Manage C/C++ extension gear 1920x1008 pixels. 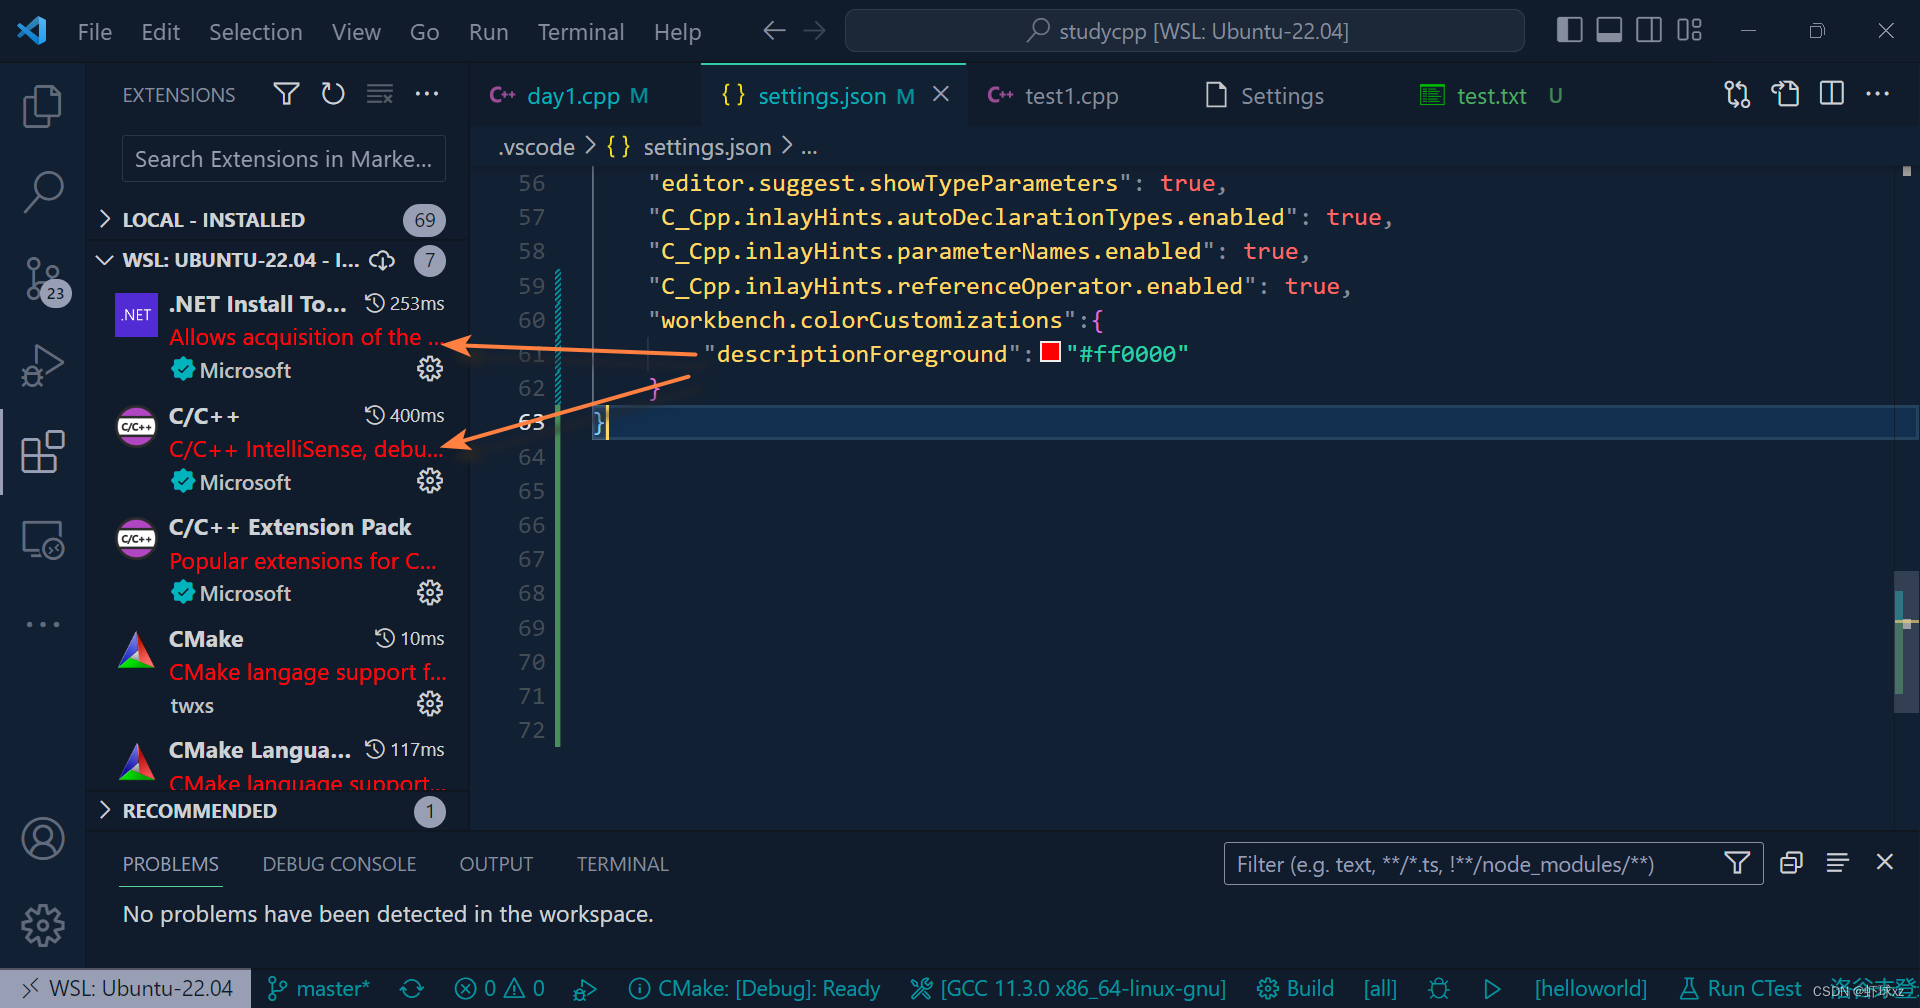pos(430,481)
